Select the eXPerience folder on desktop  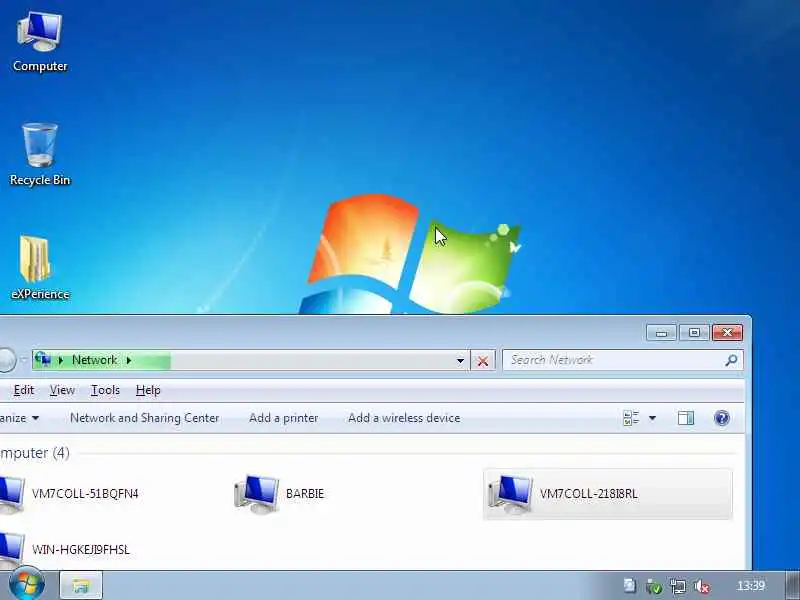pos(40,268)
